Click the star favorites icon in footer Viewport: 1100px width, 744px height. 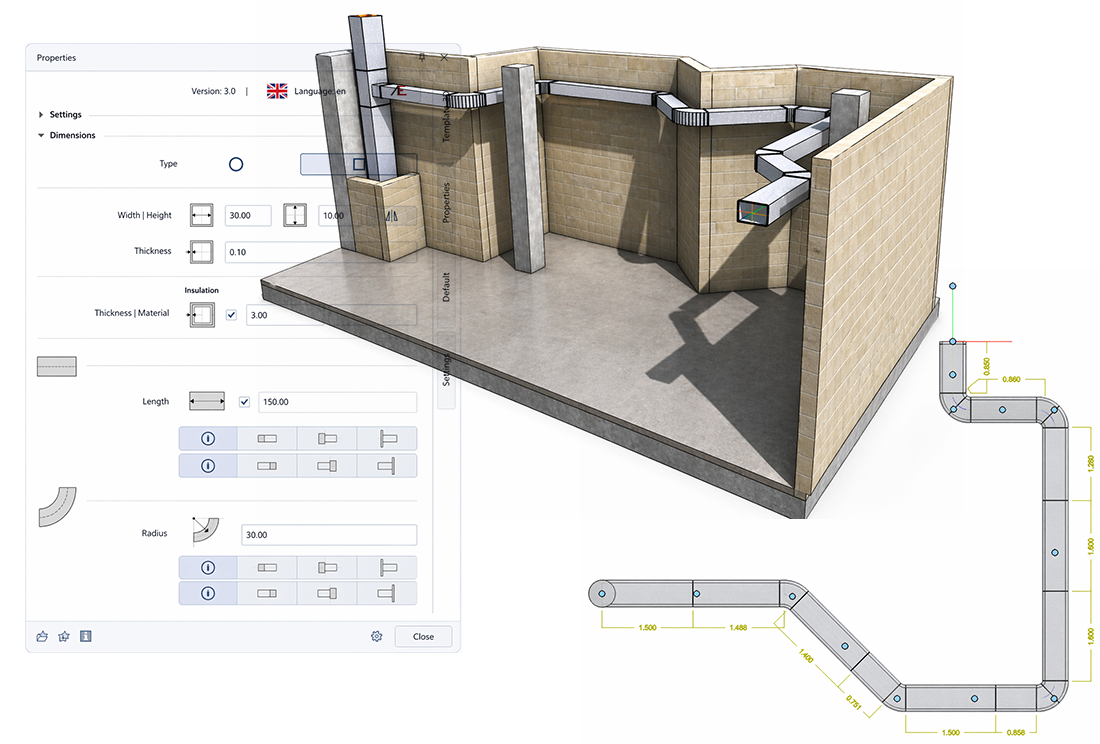[64, 636]
